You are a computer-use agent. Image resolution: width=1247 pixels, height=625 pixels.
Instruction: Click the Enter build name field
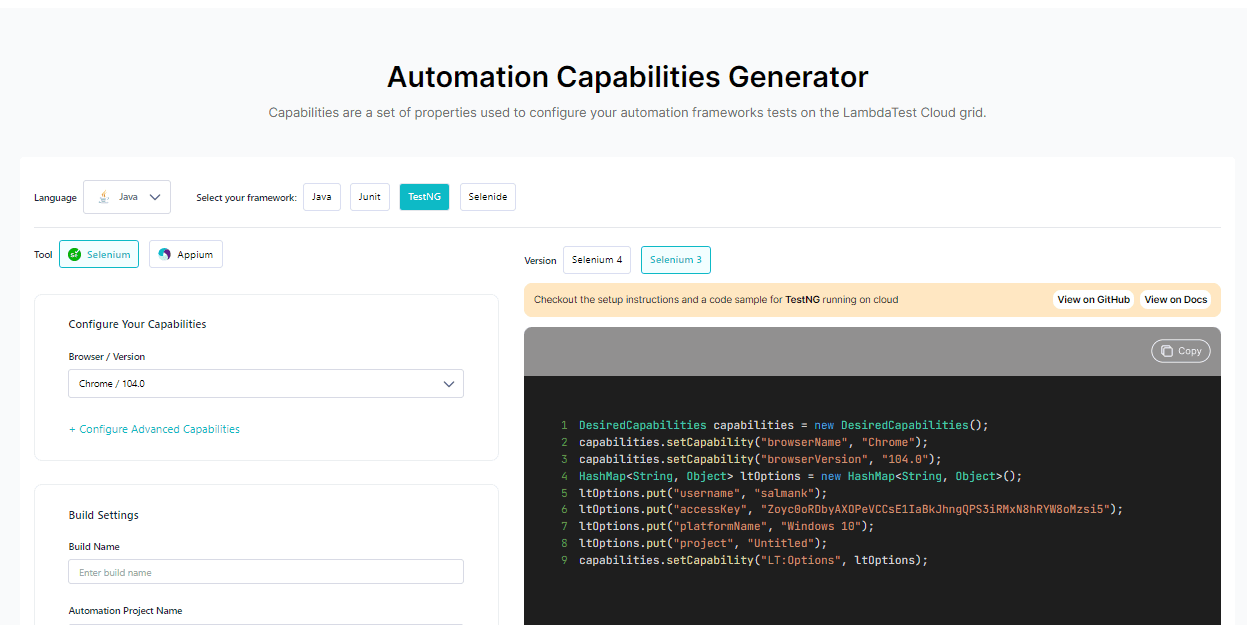[x=265, y=571]
